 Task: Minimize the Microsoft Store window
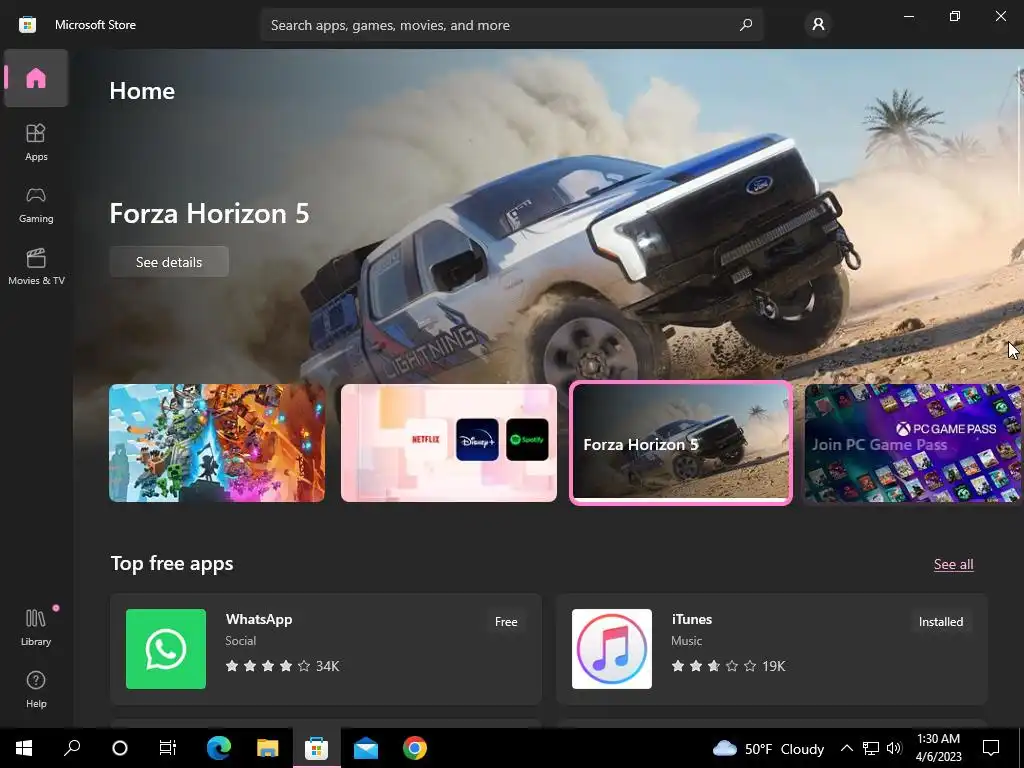[908, 16]
